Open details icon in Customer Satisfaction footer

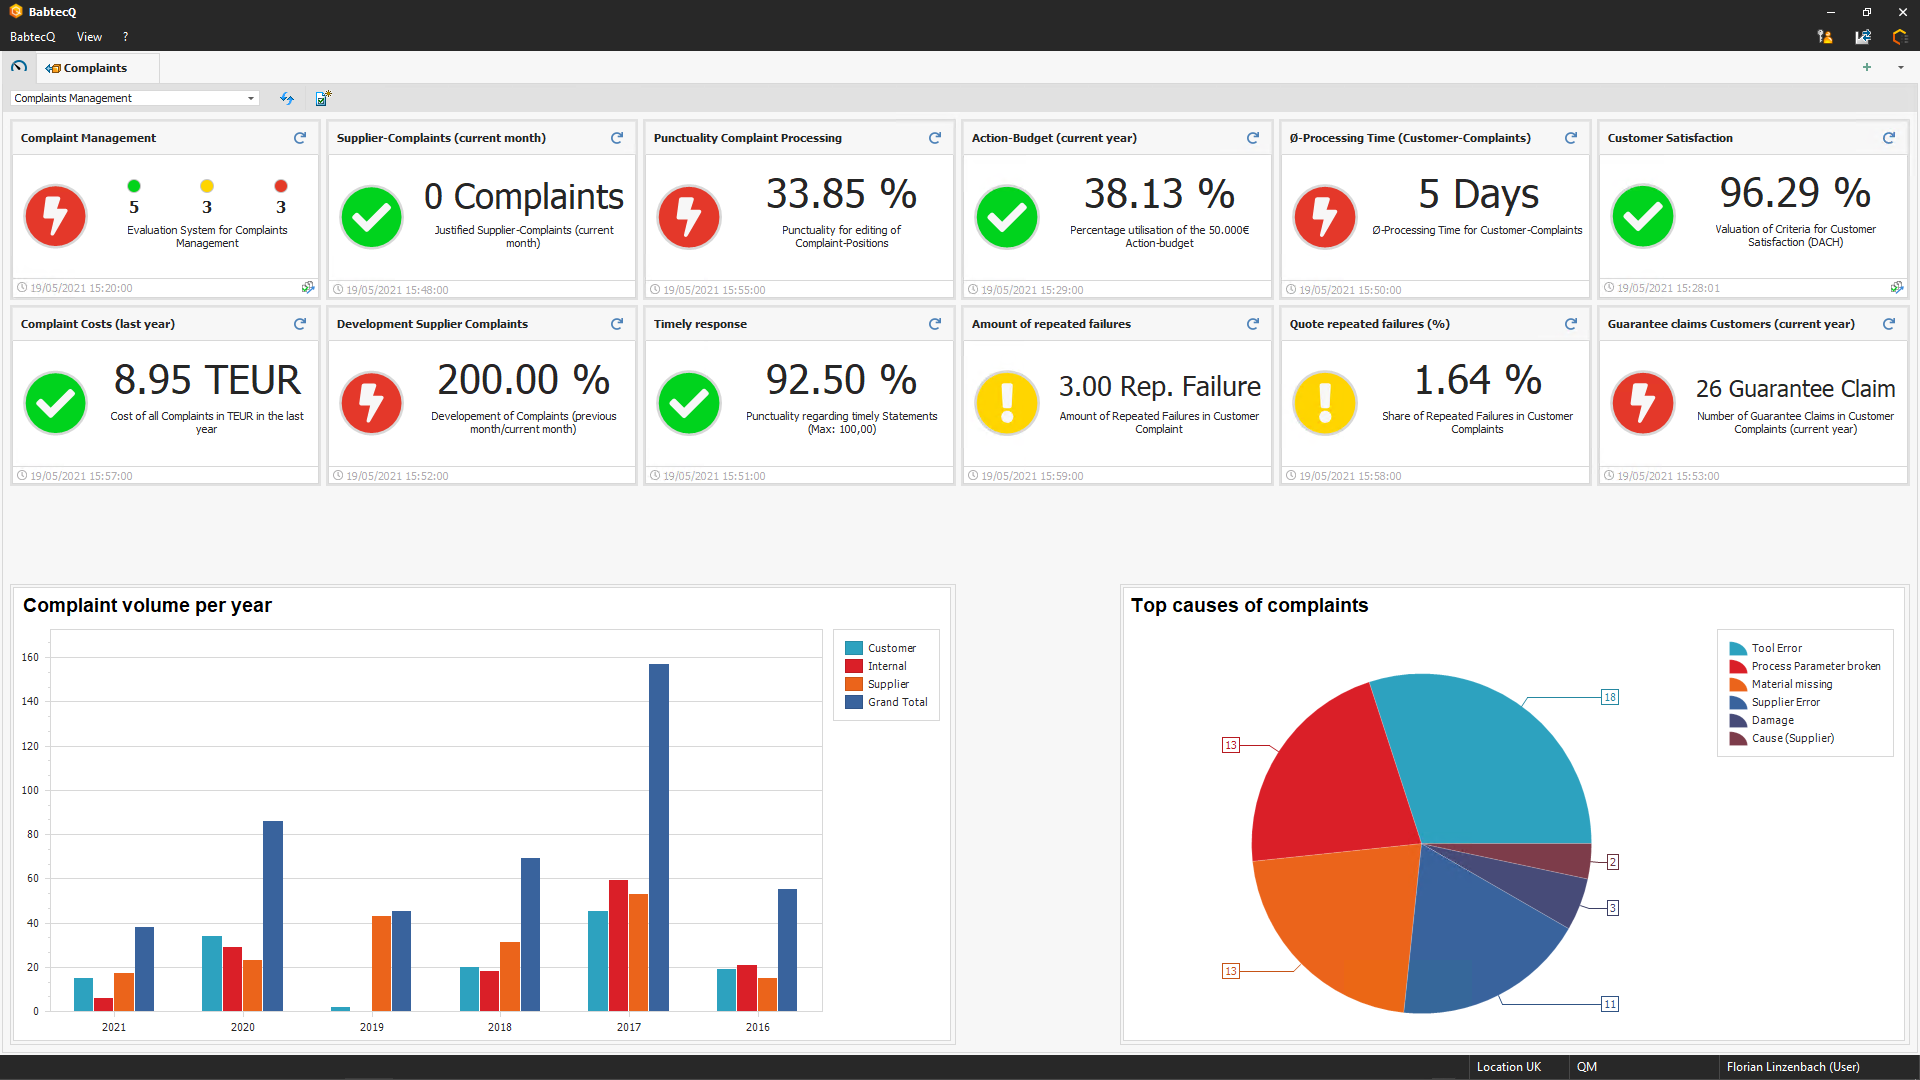[x=1897, y=287]
